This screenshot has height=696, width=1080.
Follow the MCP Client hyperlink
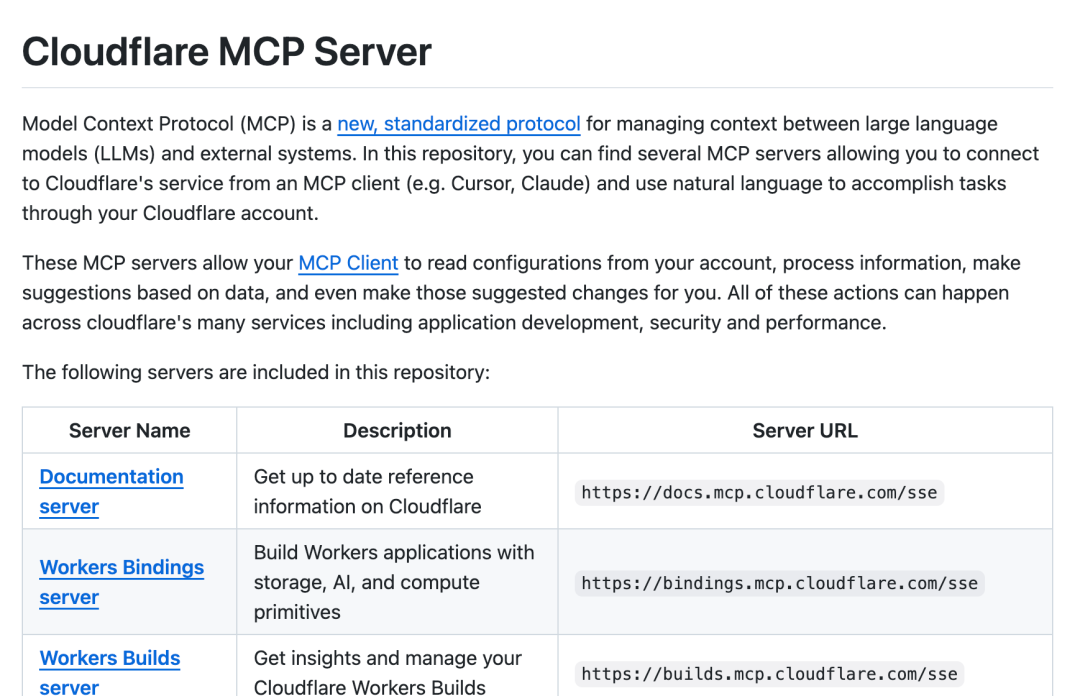[x=348, y=263]
